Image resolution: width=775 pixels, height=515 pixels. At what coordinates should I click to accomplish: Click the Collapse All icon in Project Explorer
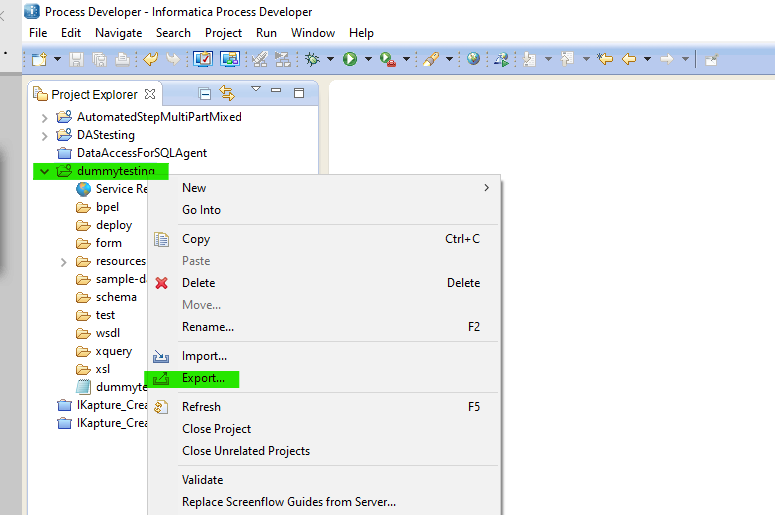click(205, 93)
